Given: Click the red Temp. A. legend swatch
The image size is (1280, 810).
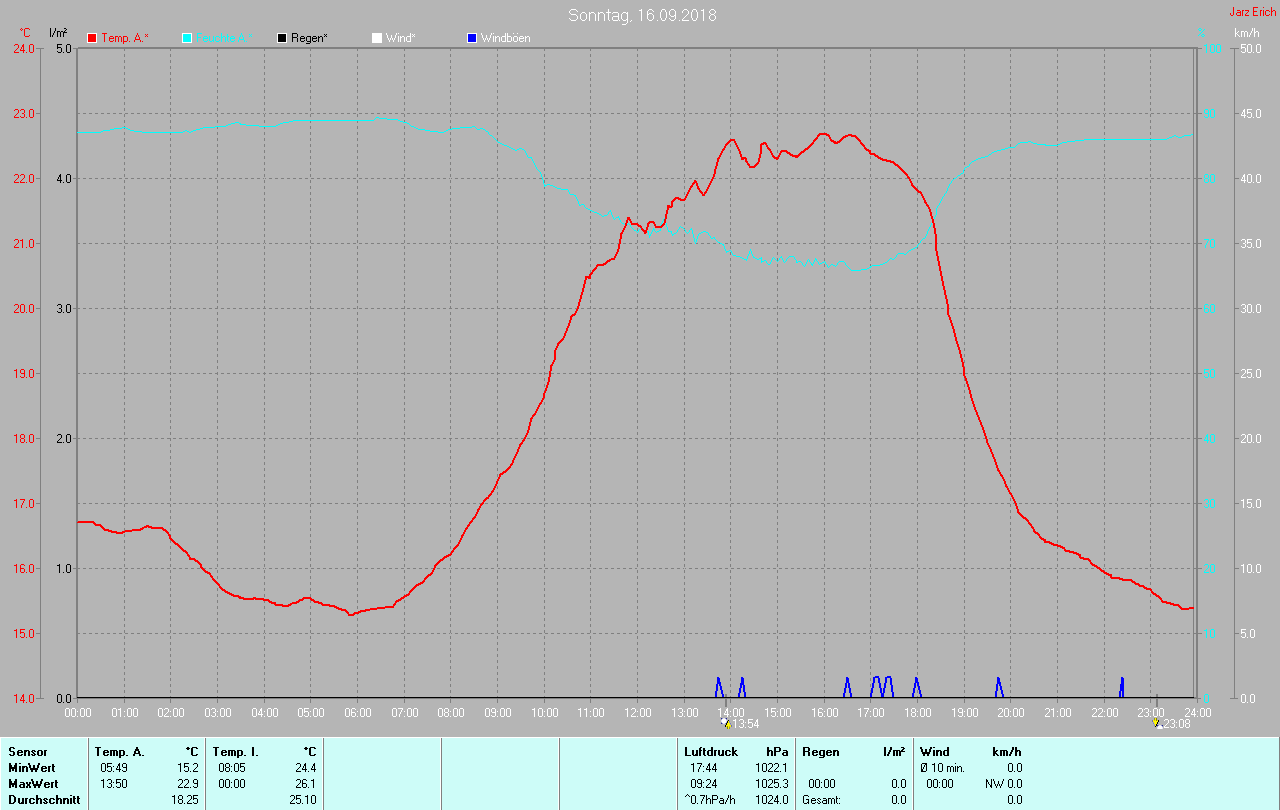Looking at the screenshot, I should click(x=92, y=38).
